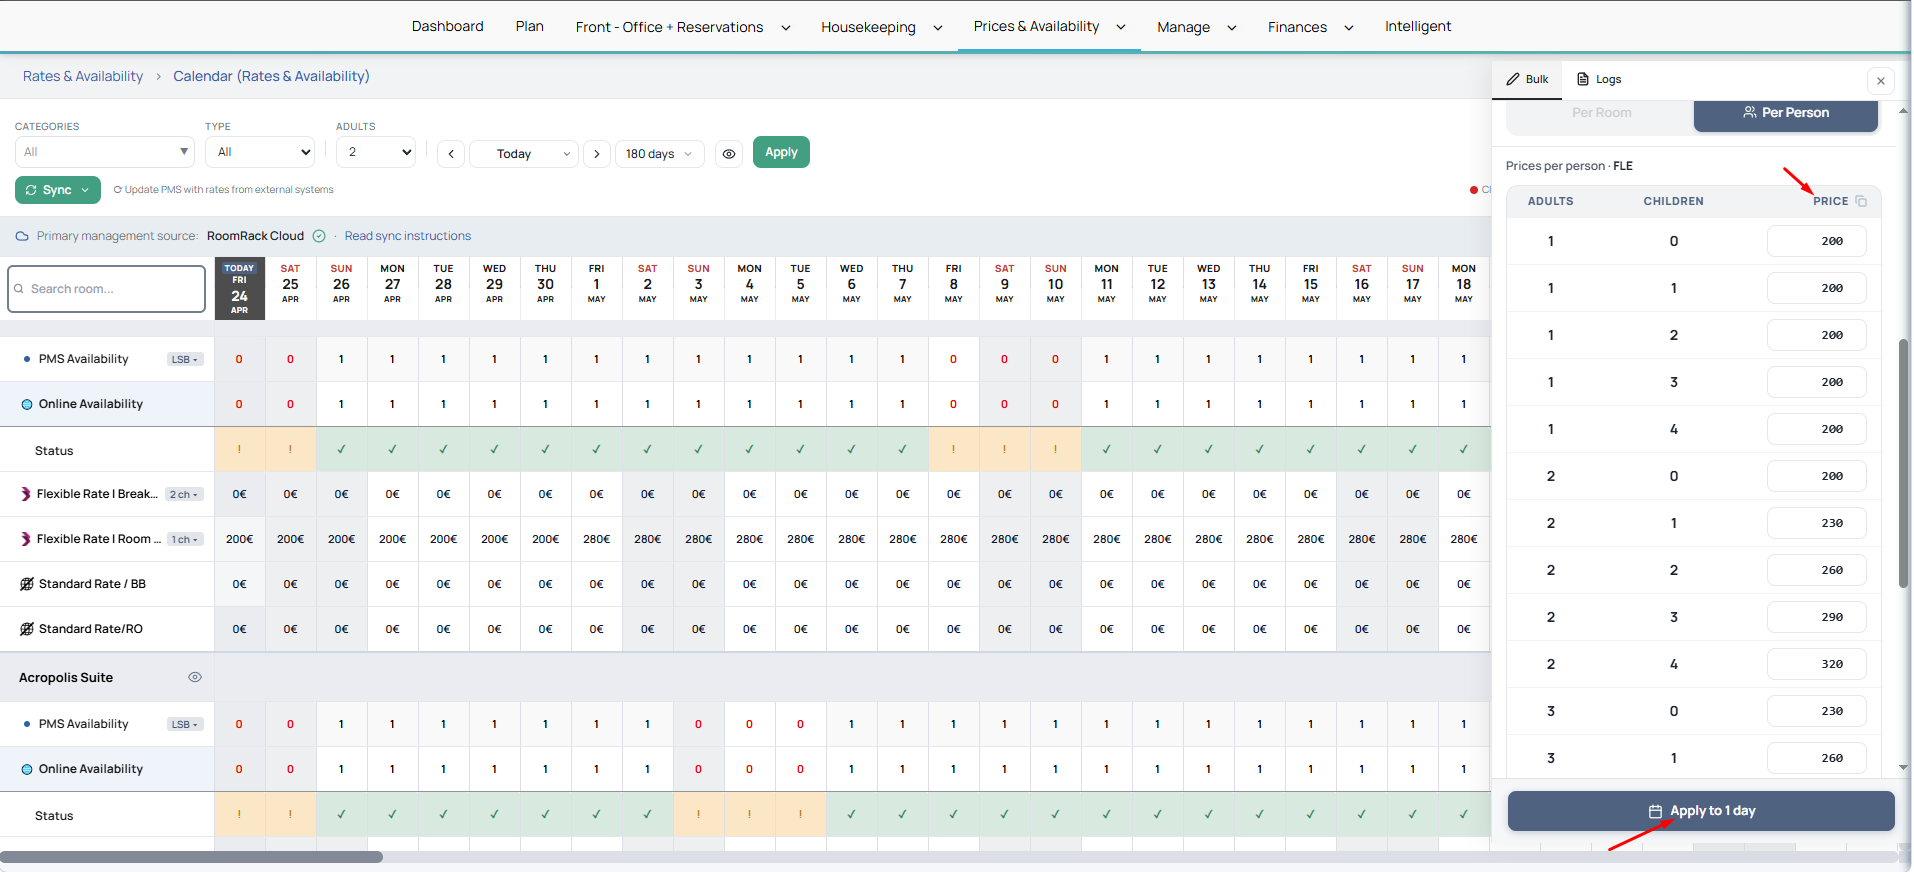Go to previous dates with left arrow
This screenshot has width=1914, height=872.
[x=451, y=154]
